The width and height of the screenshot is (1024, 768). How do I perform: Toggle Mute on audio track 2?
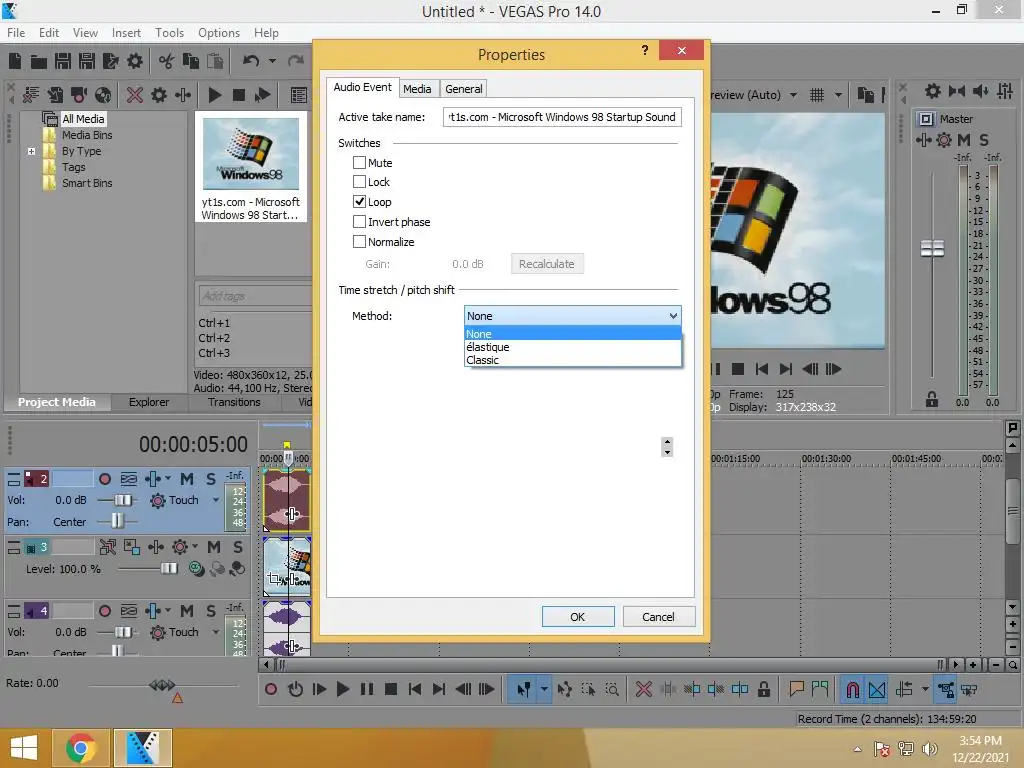(187, 479)
